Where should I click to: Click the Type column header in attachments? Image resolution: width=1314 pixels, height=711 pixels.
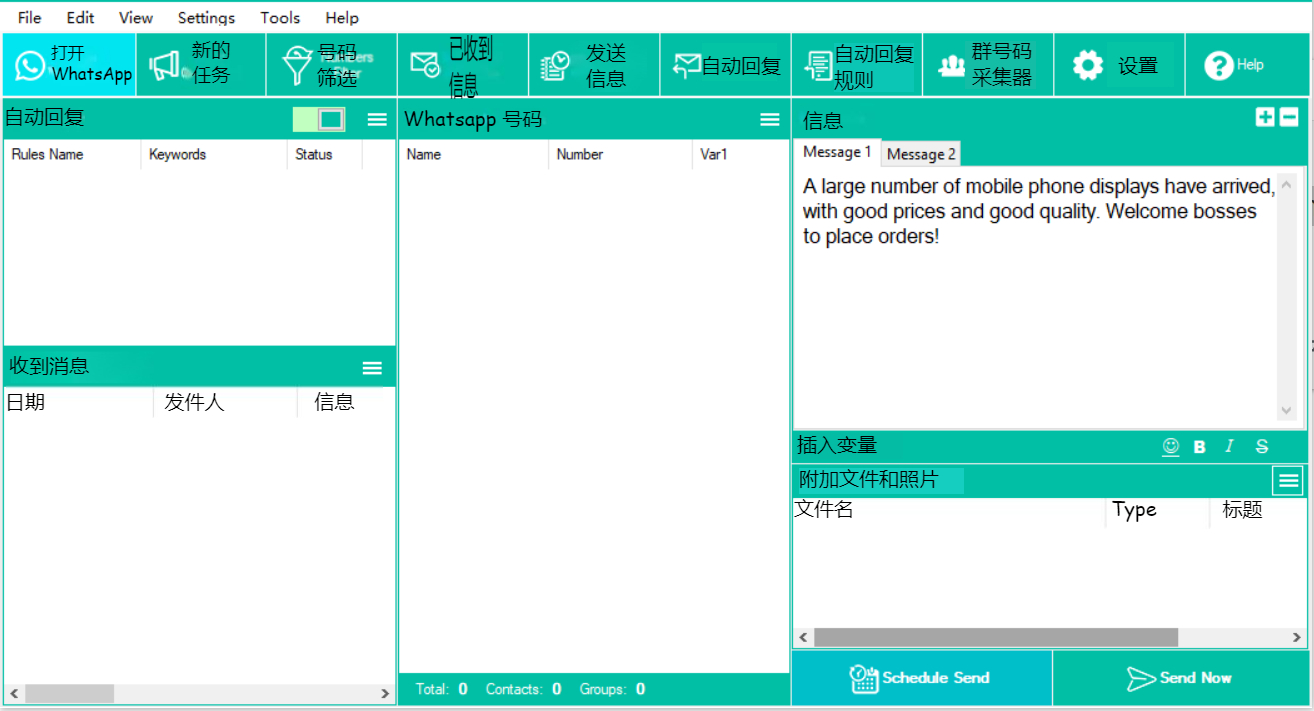point(1157,510)
